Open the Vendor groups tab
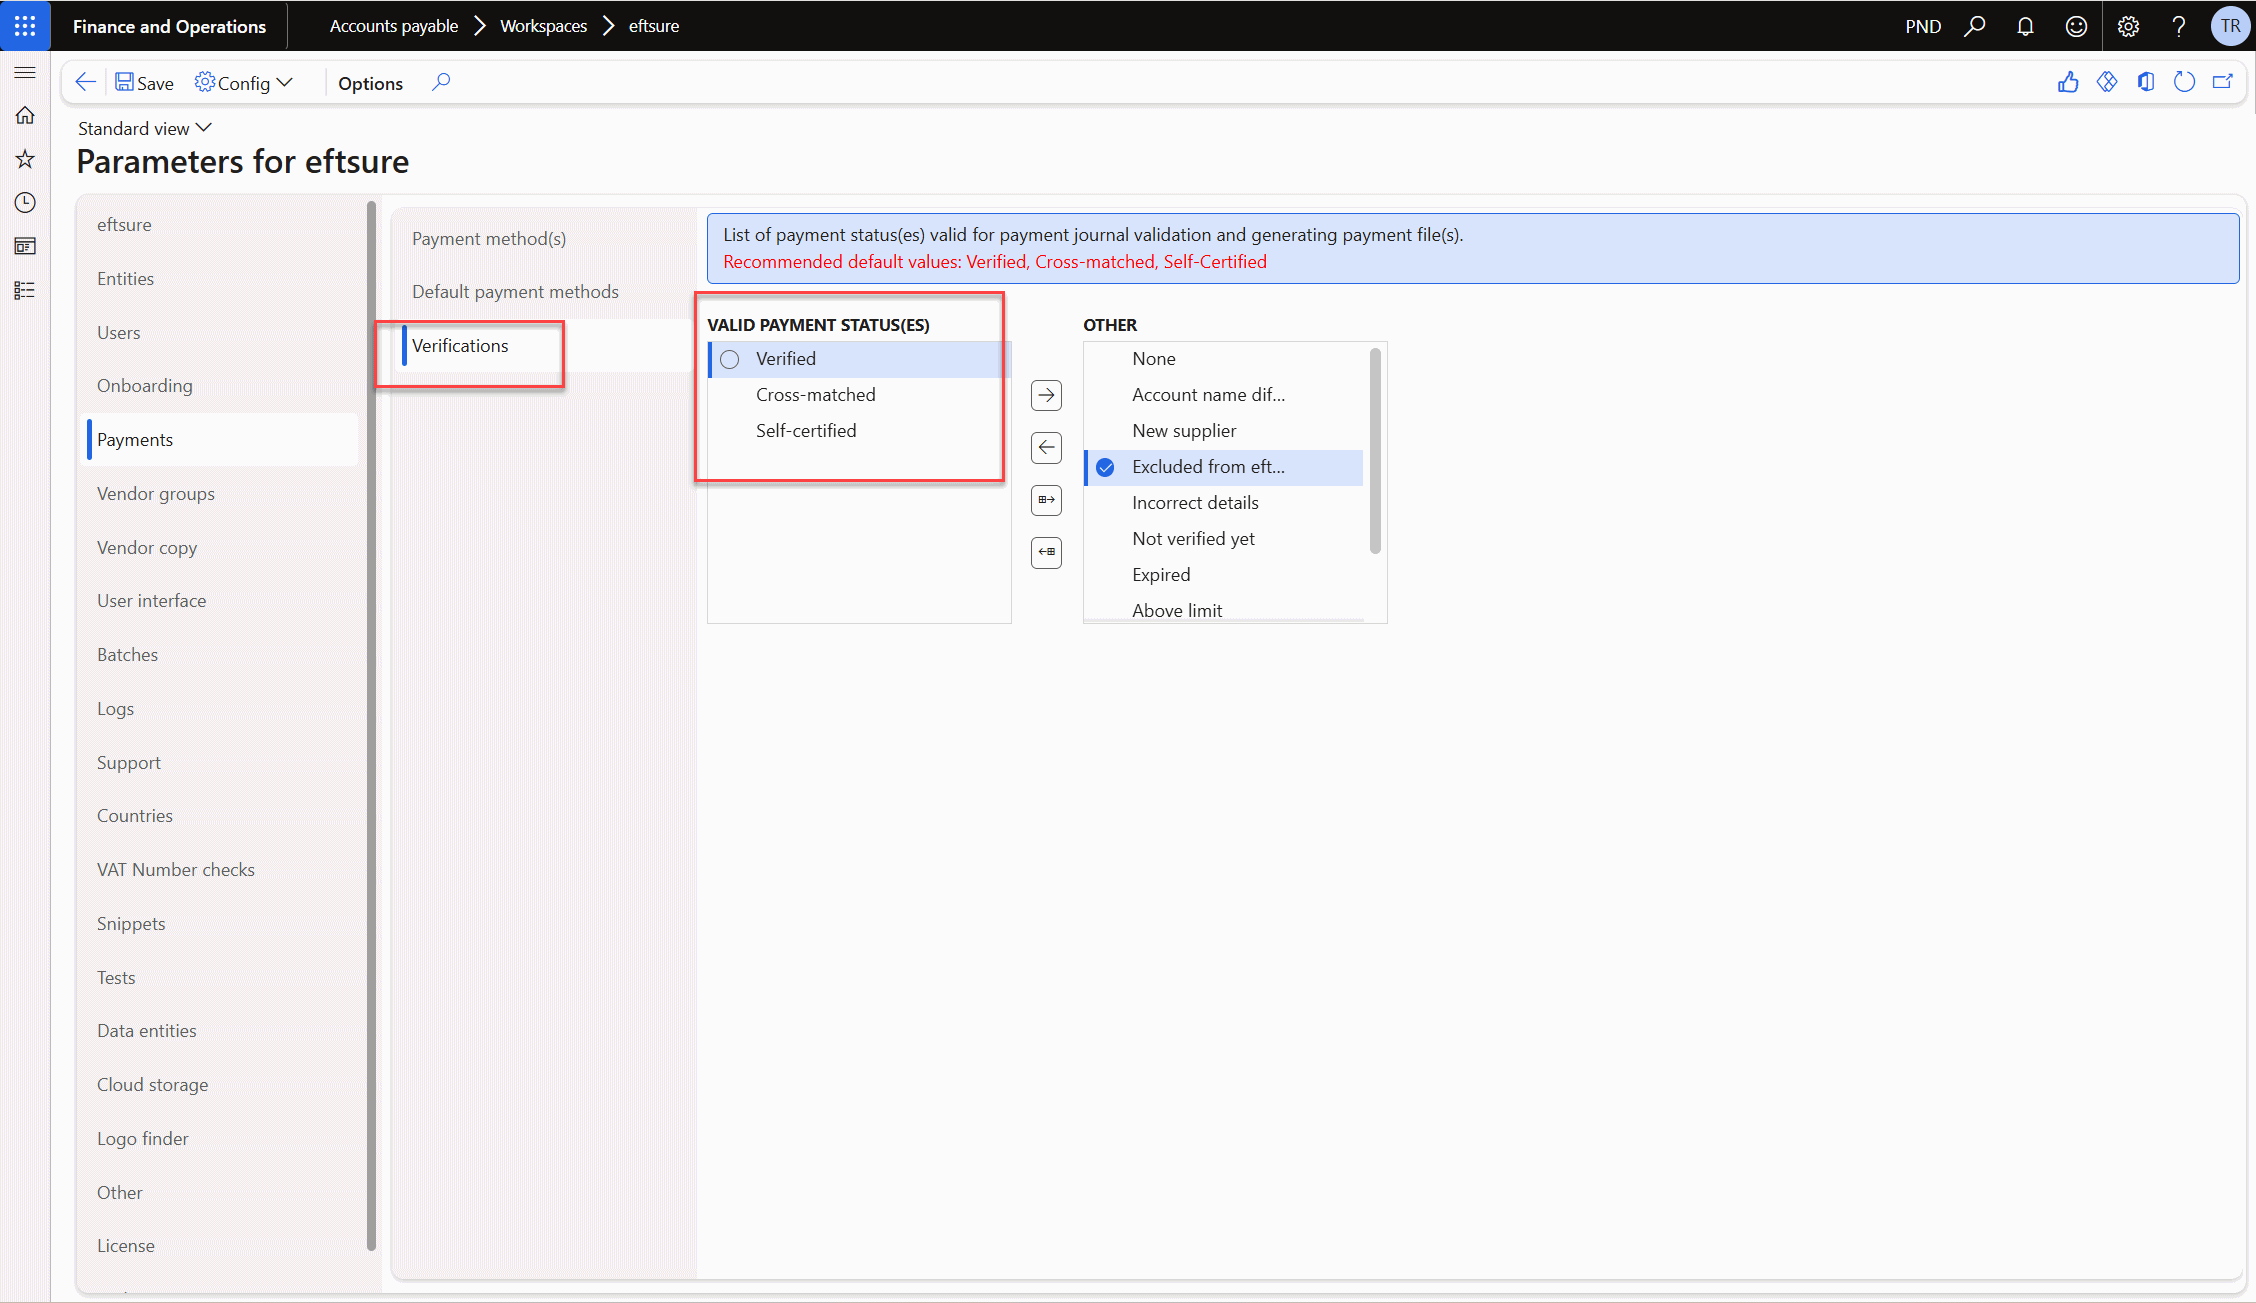 (222, 494)
